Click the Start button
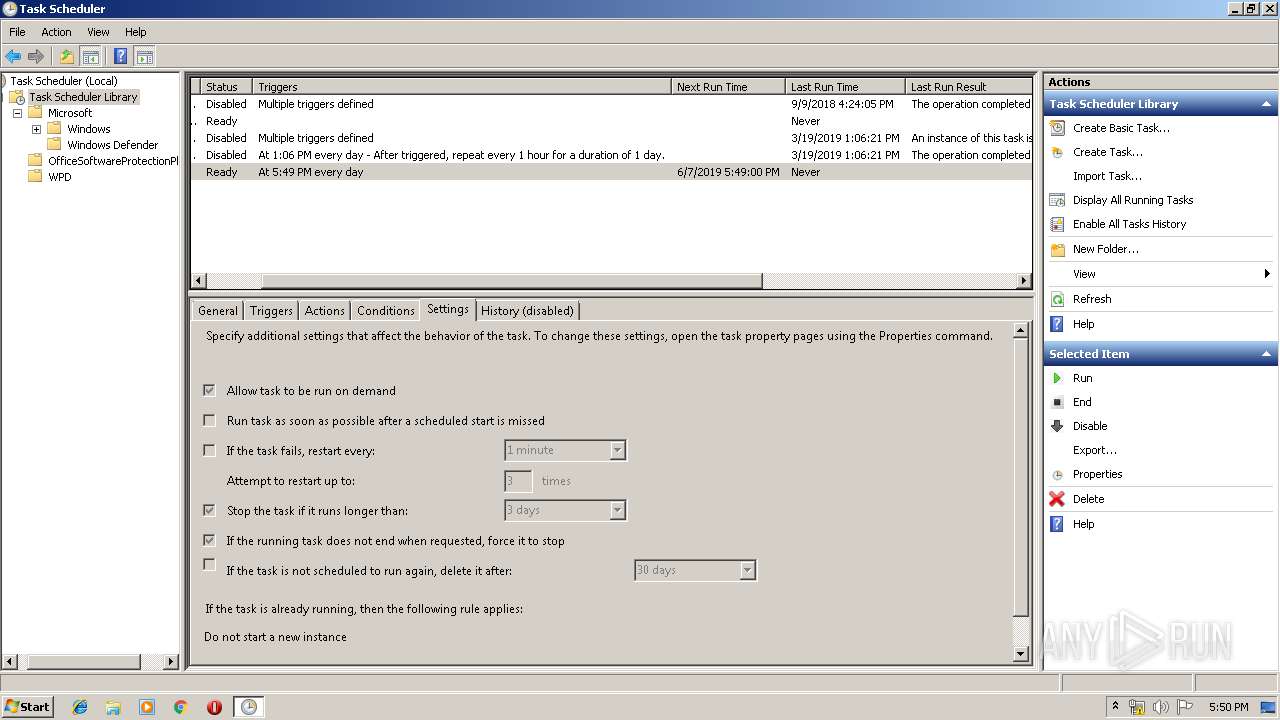This screenshot has height=720, width=1280. tap(27, 707)
